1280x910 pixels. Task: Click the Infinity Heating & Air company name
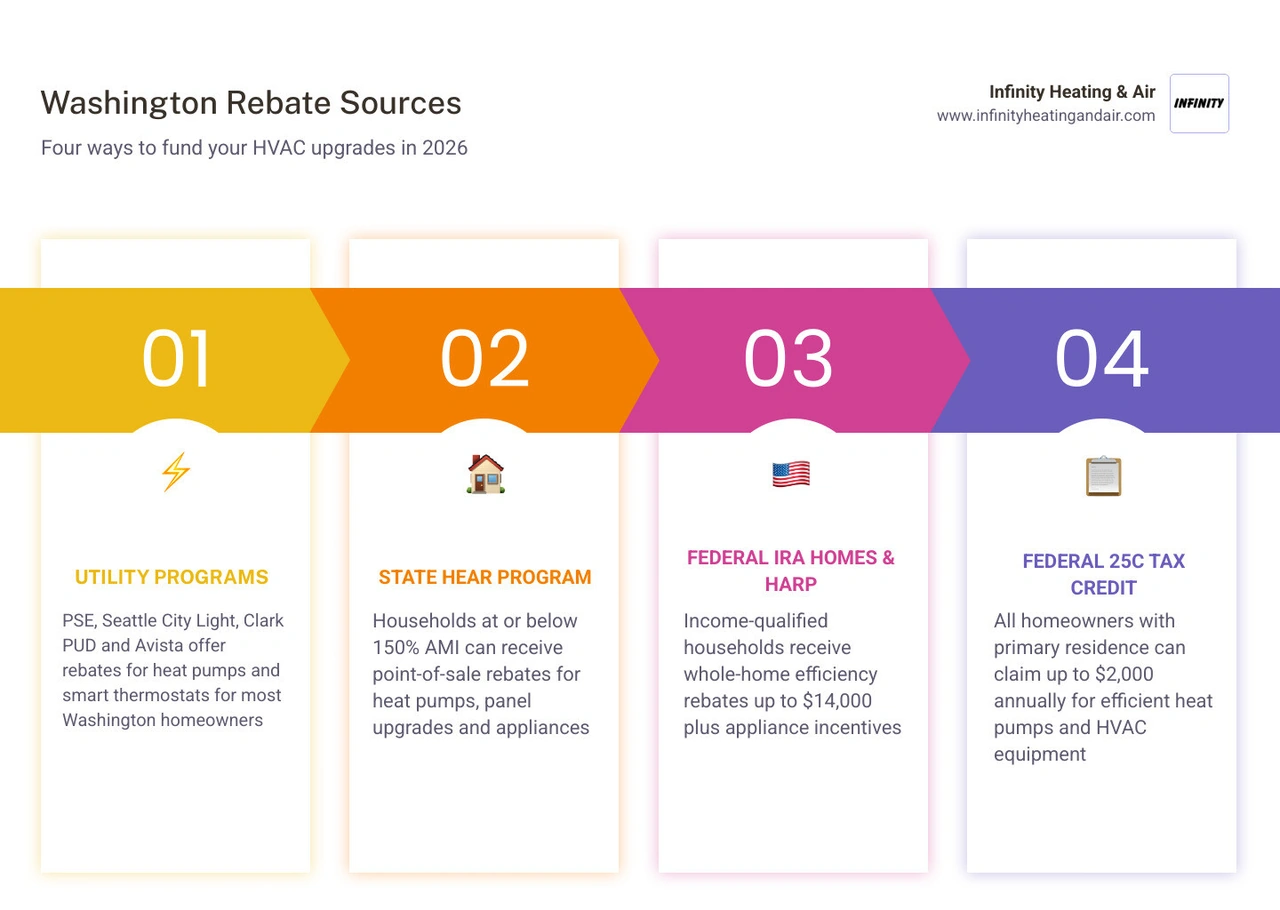pos(1072,92)
